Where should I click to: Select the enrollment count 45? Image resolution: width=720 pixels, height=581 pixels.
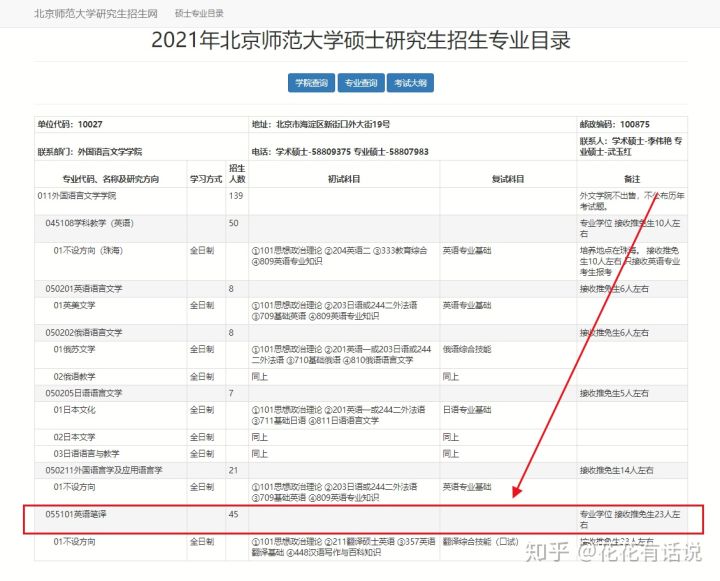pos(233,514)
